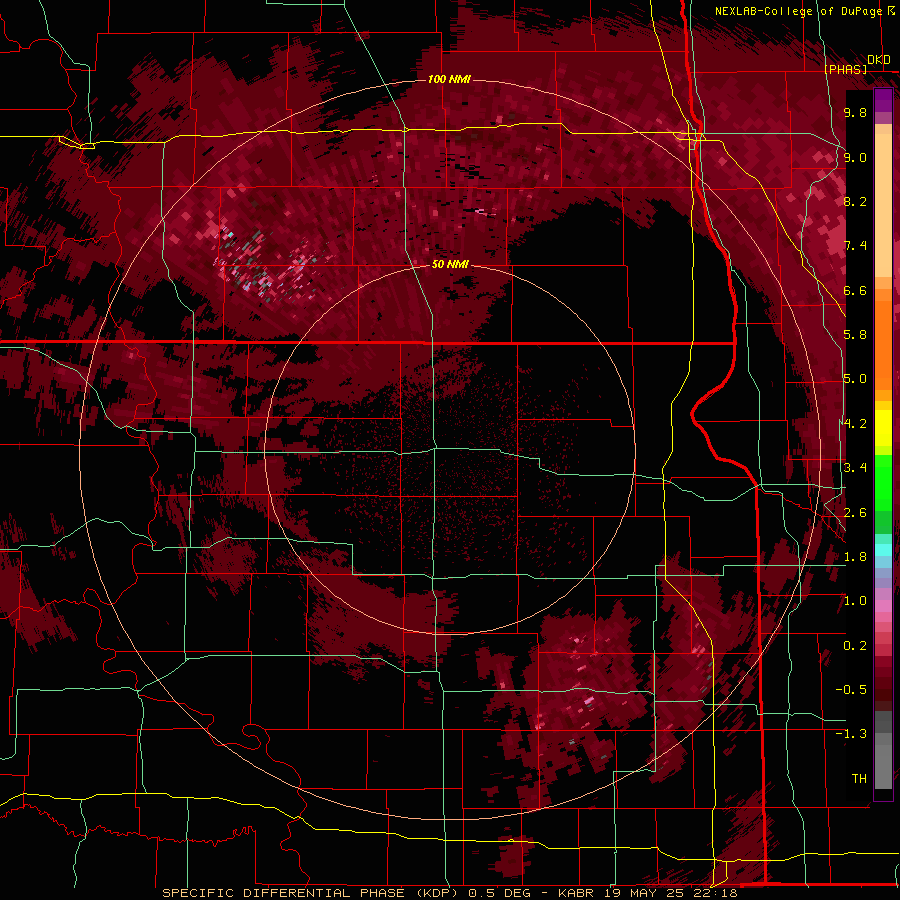Click the 5.0 scale value

855,379
